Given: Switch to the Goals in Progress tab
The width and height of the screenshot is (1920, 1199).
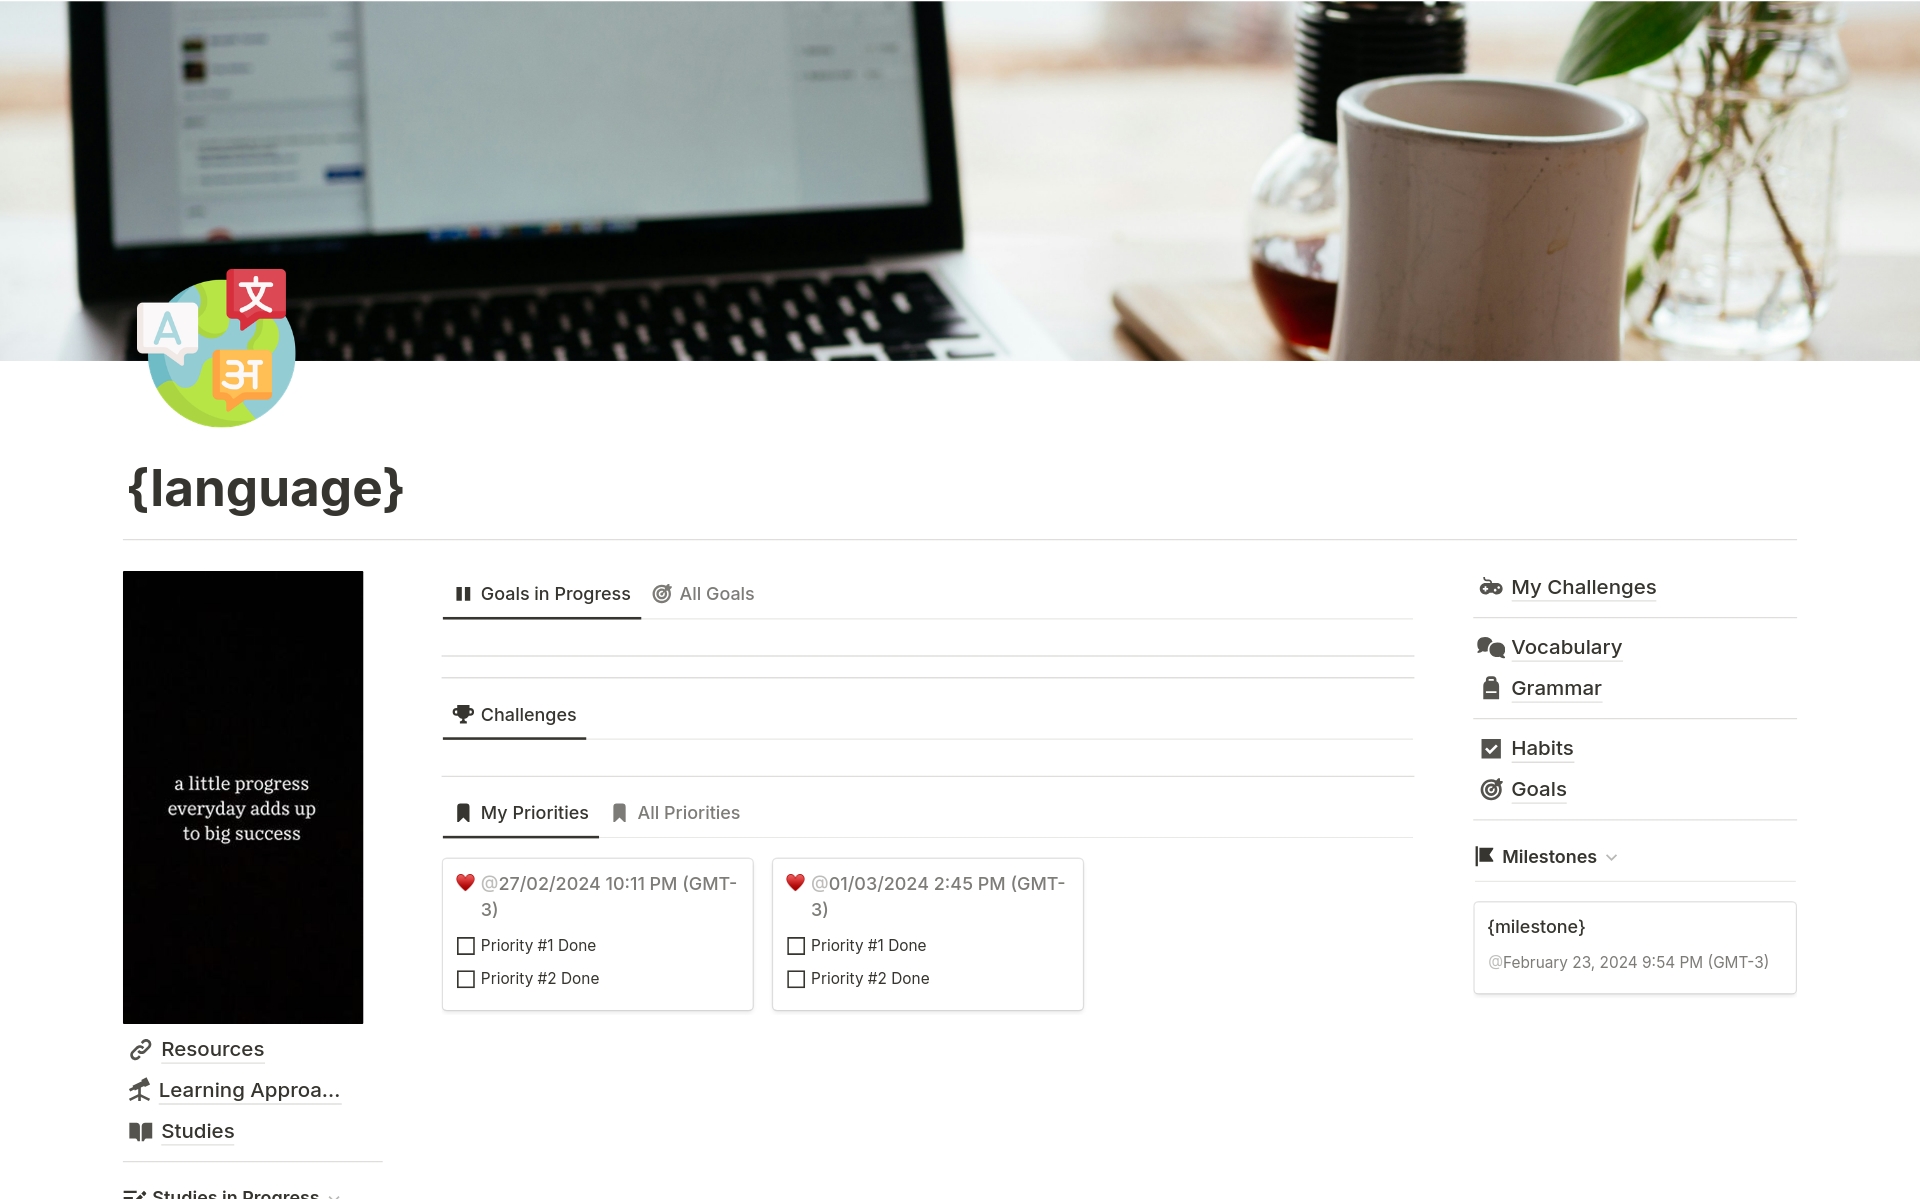Looking at the screenshot, I should coord(544,594).
